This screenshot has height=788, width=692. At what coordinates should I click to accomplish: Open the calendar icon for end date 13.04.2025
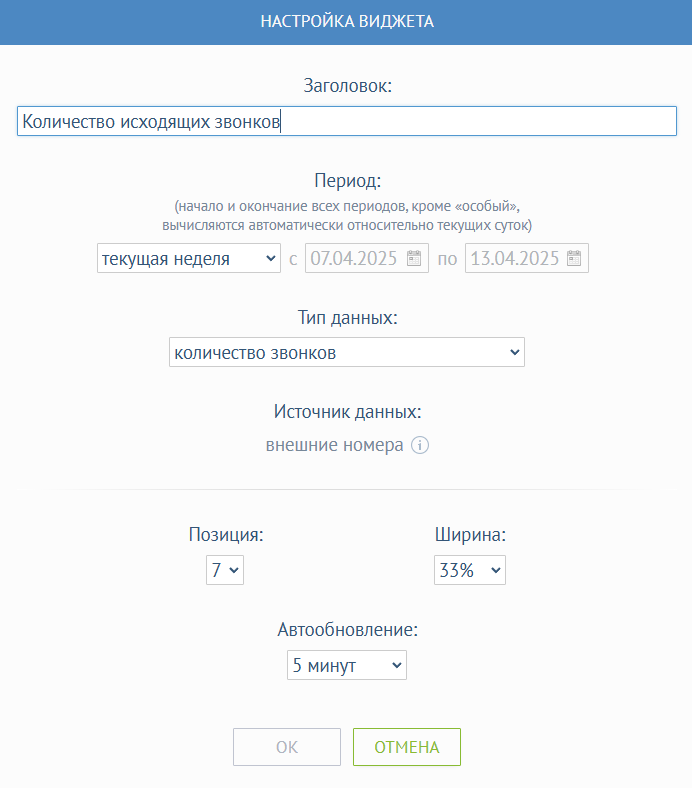[574, 258]
